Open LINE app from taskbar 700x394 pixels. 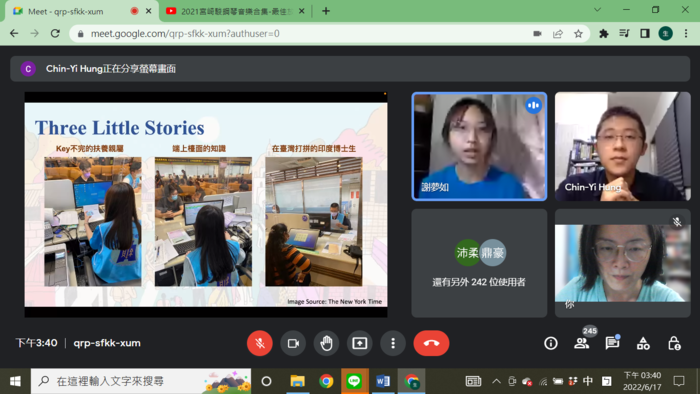(354, 381)
